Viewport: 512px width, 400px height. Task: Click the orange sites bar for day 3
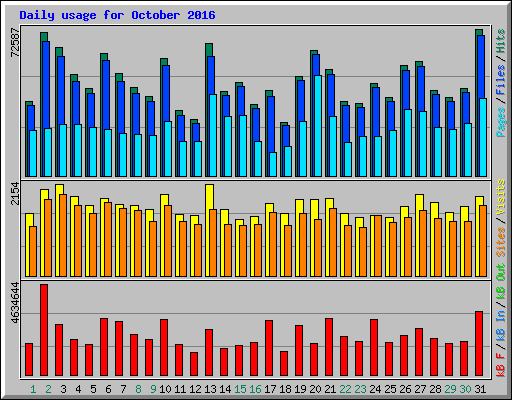[63, 235]
